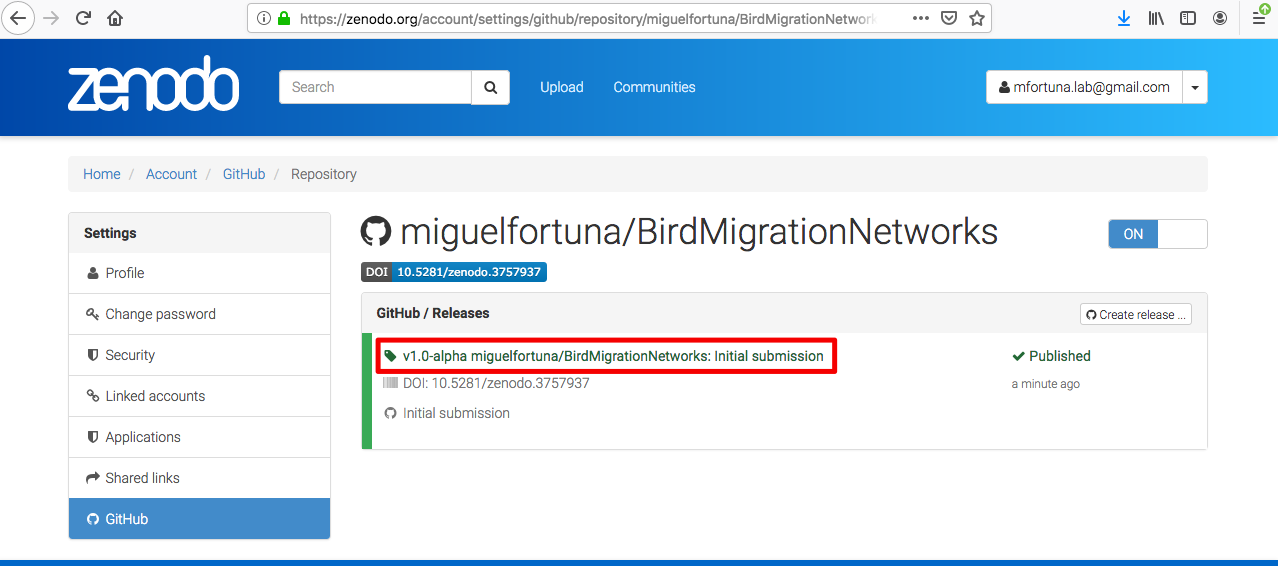Bookmark this page with the star icon
1278x566 pixels.
pos(977,18)
